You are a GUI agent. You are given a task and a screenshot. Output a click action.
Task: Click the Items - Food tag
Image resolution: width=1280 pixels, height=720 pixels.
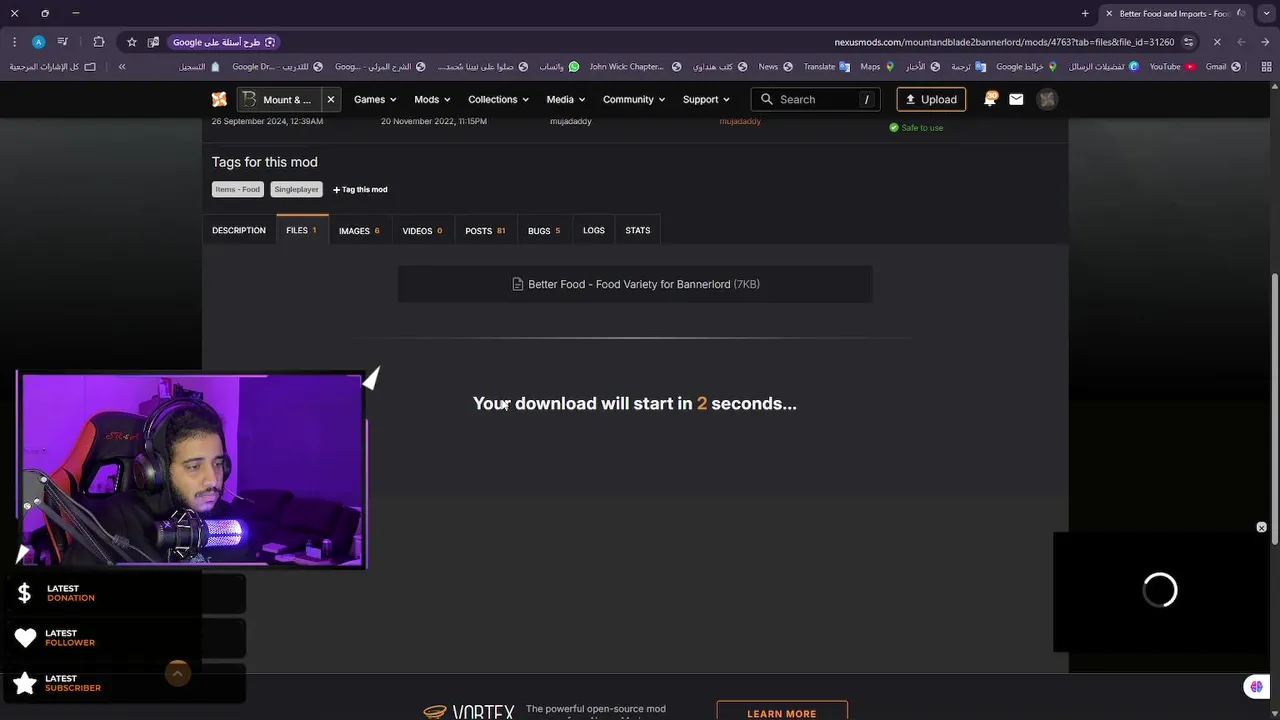237,189
